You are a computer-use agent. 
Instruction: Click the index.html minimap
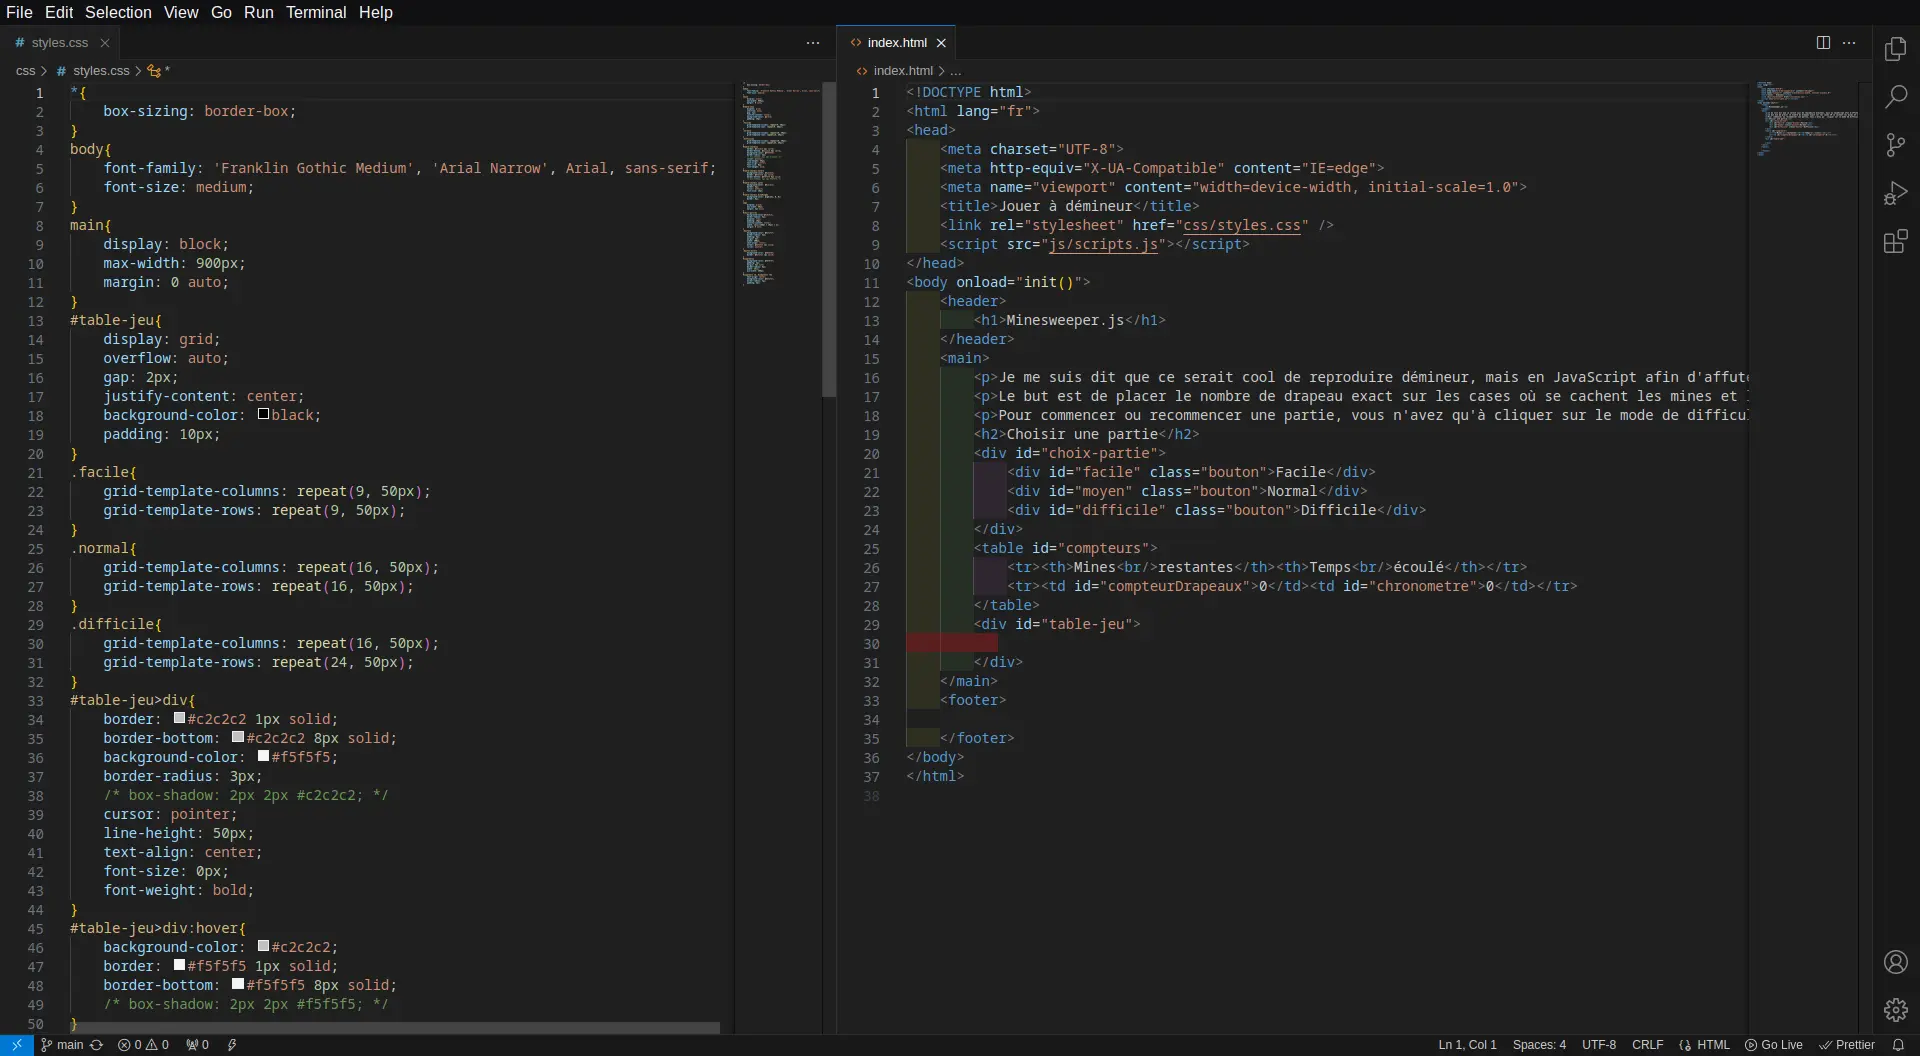[x=1807, y=119]
